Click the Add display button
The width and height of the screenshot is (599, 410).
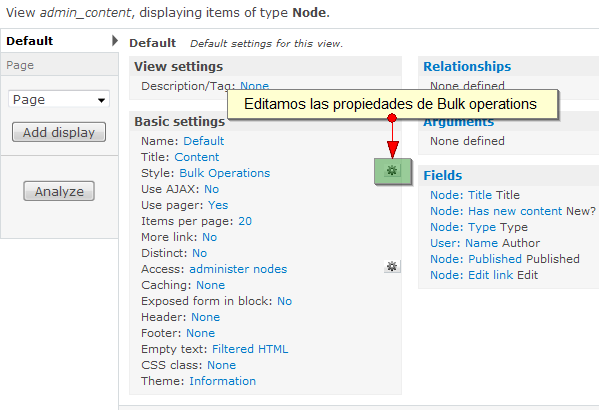tap(59, 132)
